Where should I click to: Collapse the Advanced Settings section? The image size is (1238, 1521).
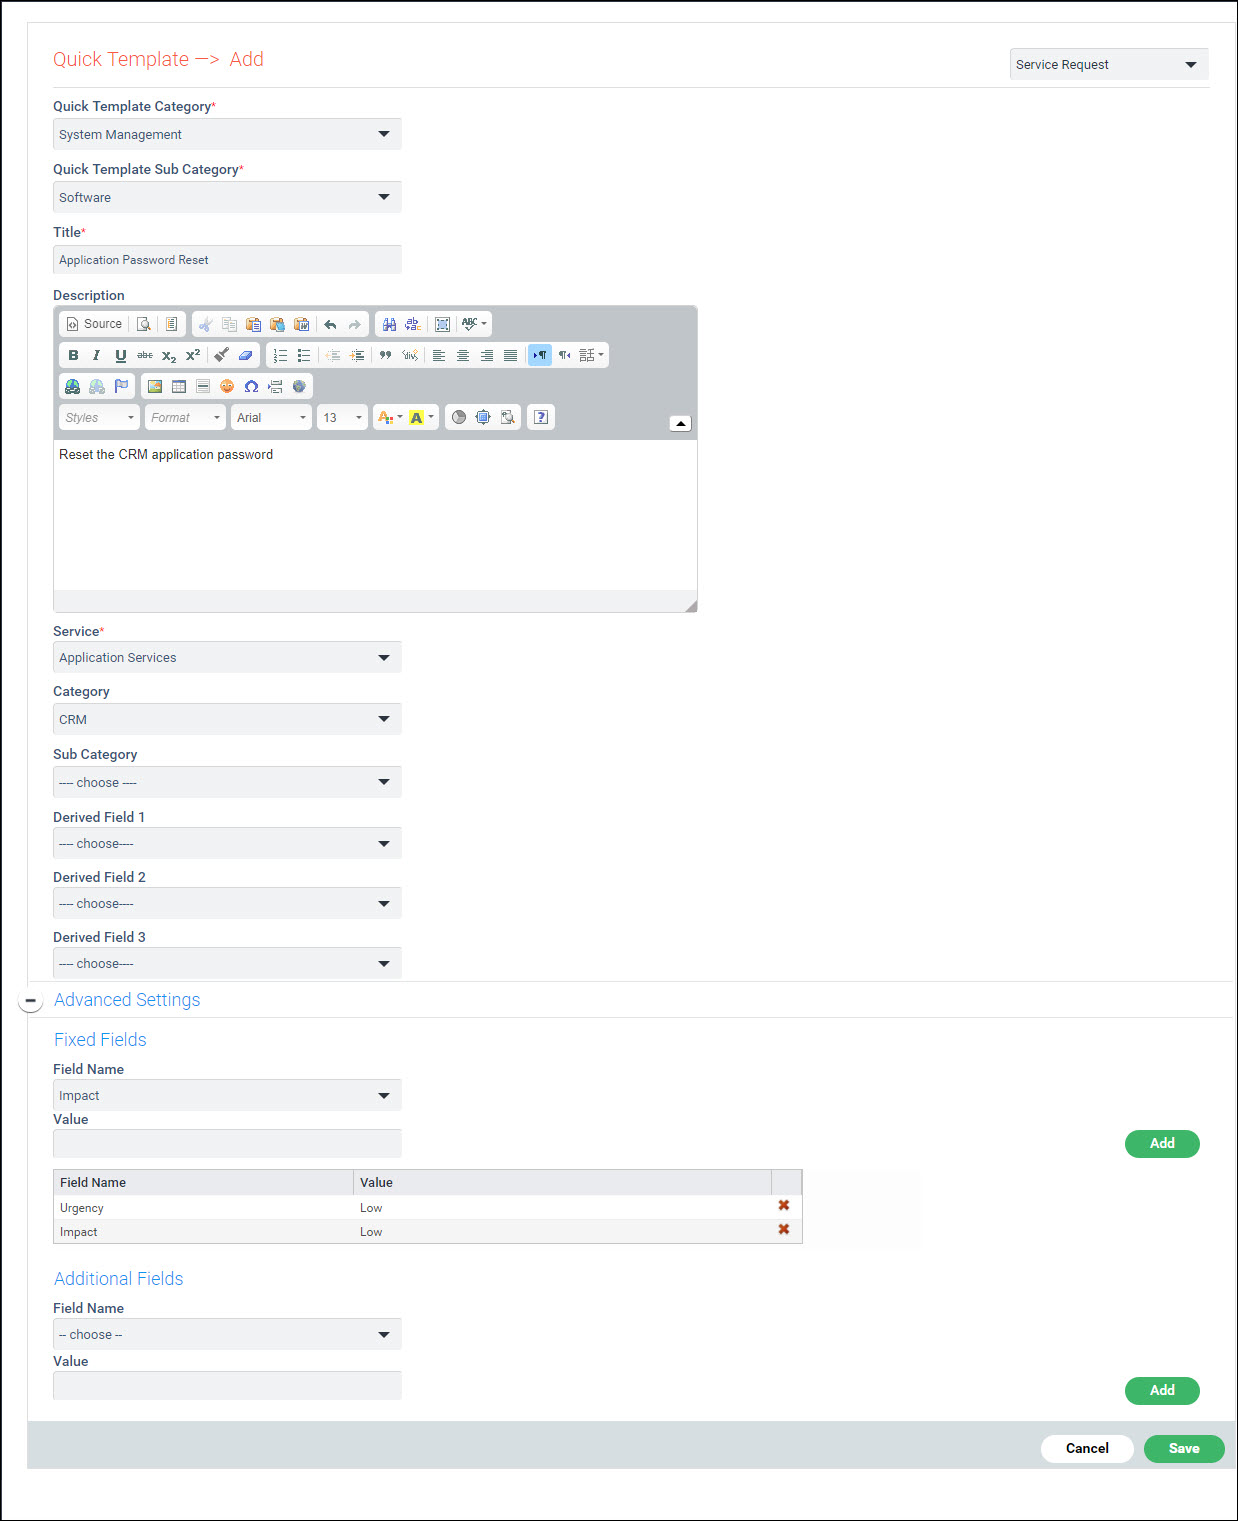(x=32, y=999)
